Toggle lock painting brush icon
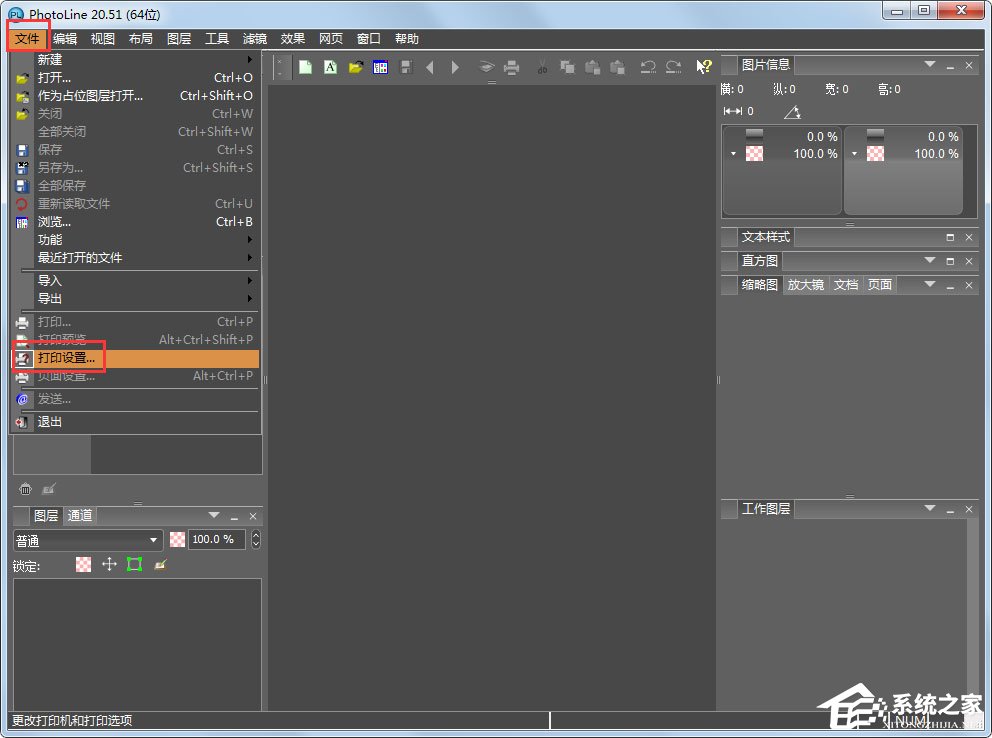Screen dimensions: 992x738 click(160, 564)
